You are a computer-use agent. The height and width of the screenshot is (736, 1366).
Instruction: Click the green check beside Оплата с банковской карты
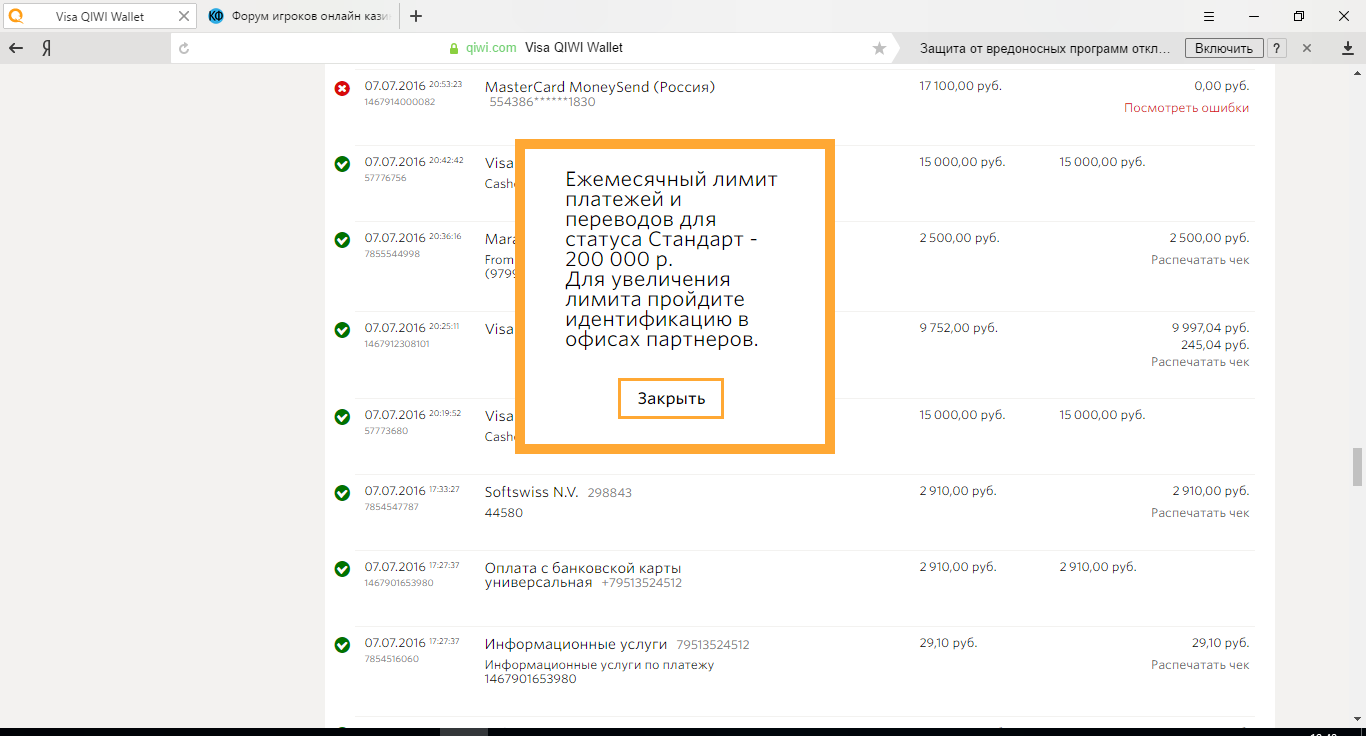(342, 569)
